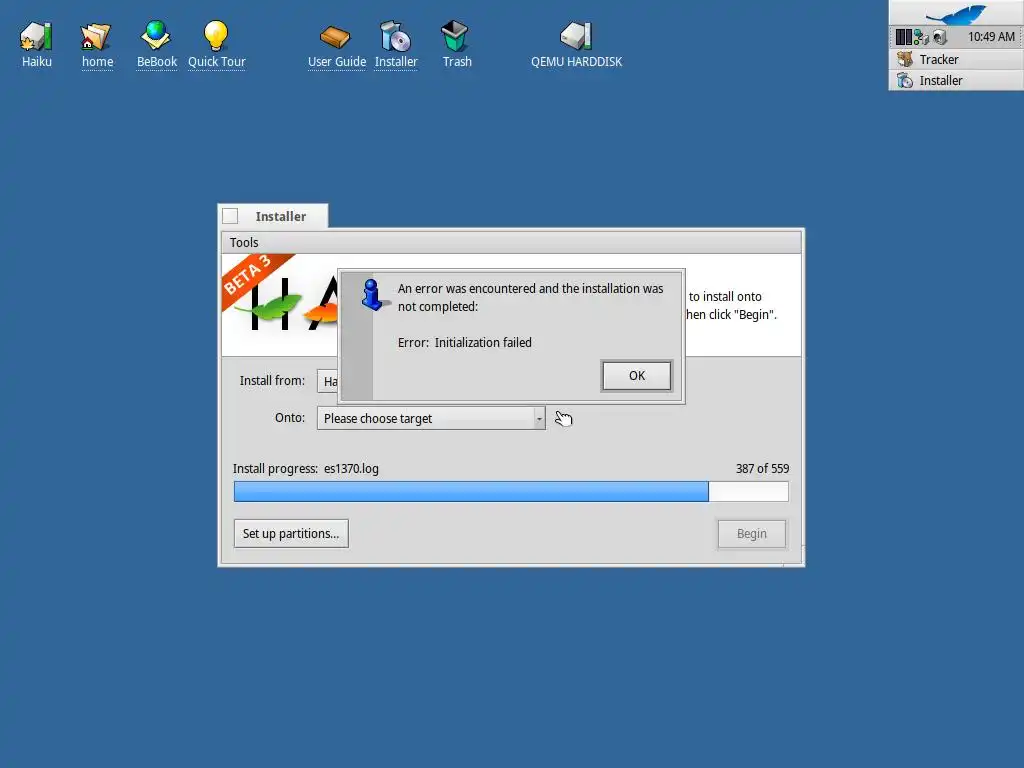The image size is (1024, 768).
Task: Click the Installer window close box
Action: tap(230, 216)
